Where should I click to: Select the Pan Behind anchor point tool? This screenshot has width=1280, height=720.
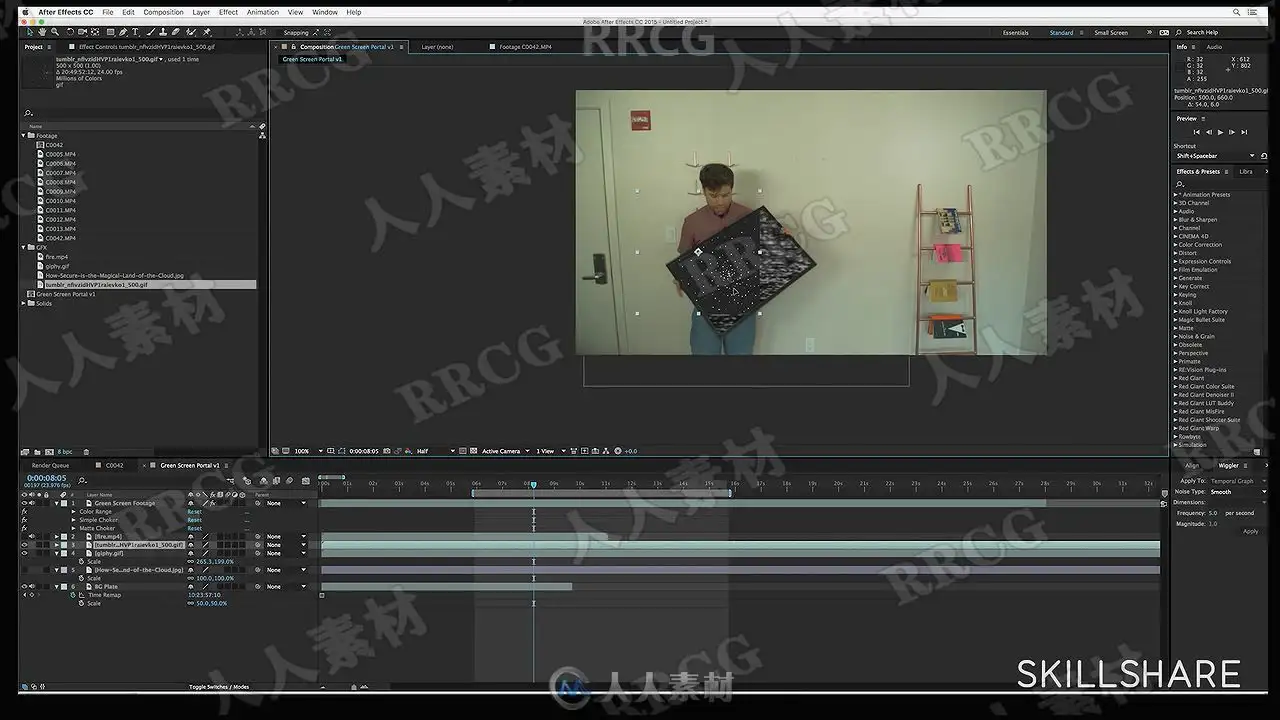pyautogui.click(x=95, y=32)
